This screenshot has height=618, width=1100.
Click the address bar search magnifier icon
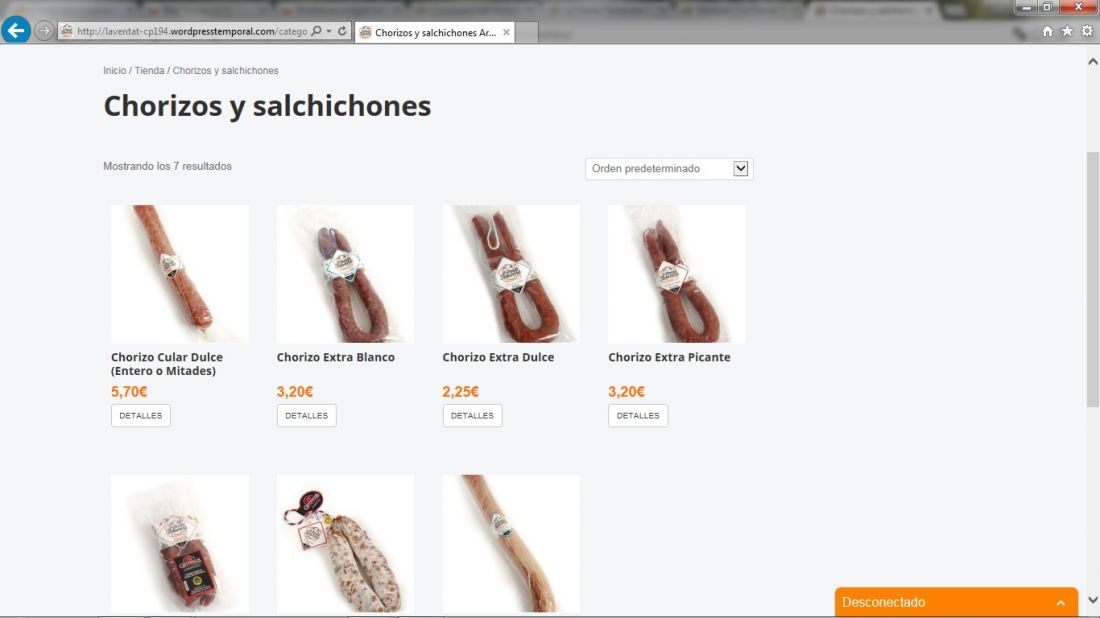316,31
